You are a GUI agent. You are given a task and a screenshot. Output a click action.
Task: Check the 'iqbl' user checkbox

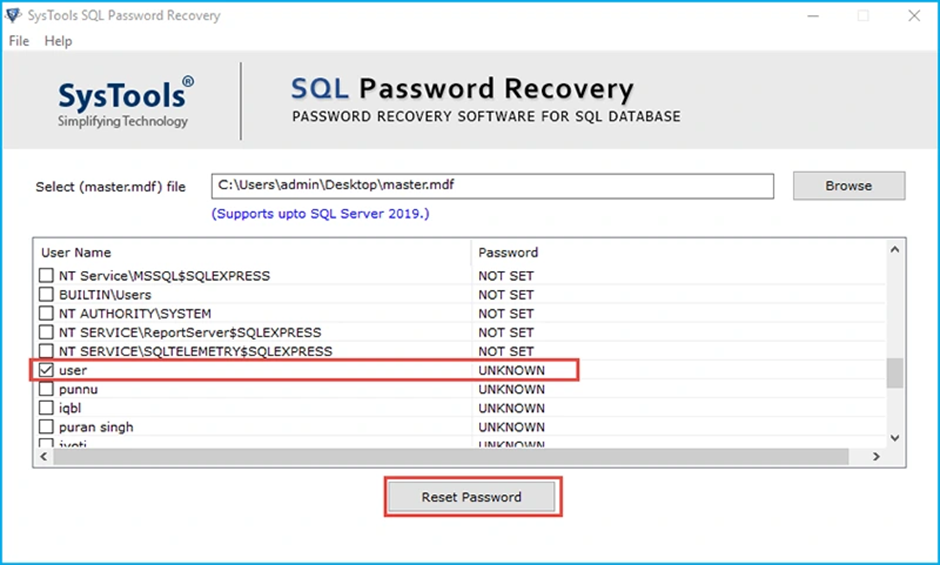tap(46, 408)
